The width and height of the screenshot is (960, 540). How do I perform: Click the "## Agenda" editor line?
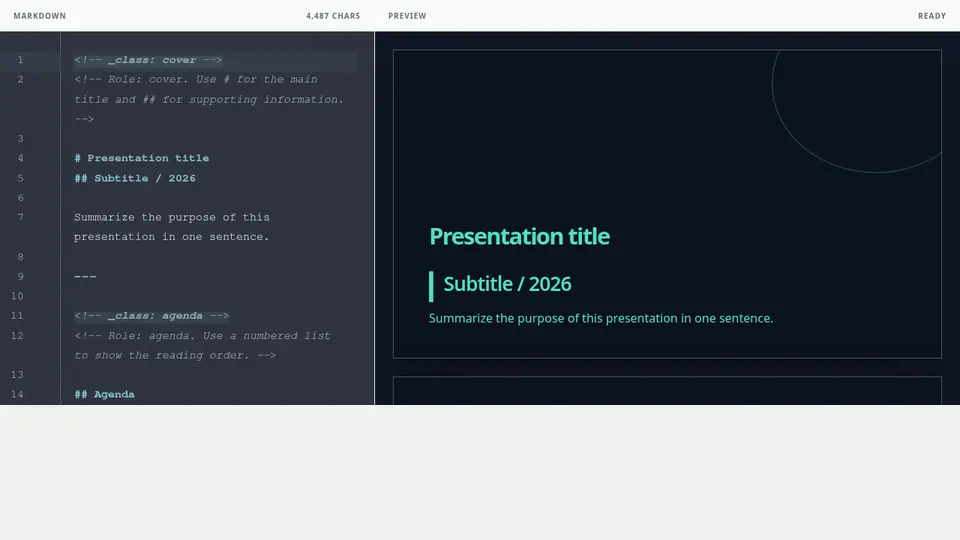[x=104, y=394]
